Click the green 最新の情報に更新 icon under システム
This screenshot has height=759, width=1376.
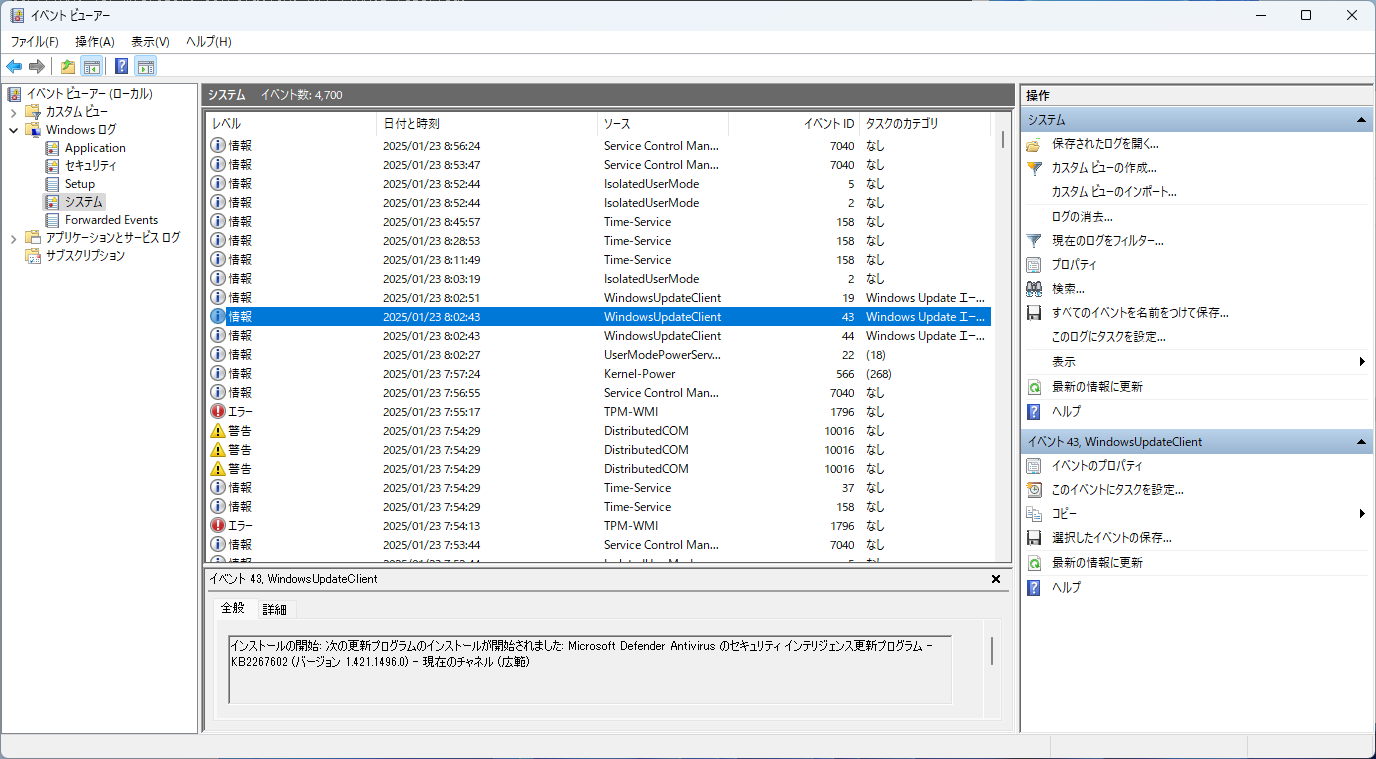(1034, 387)
